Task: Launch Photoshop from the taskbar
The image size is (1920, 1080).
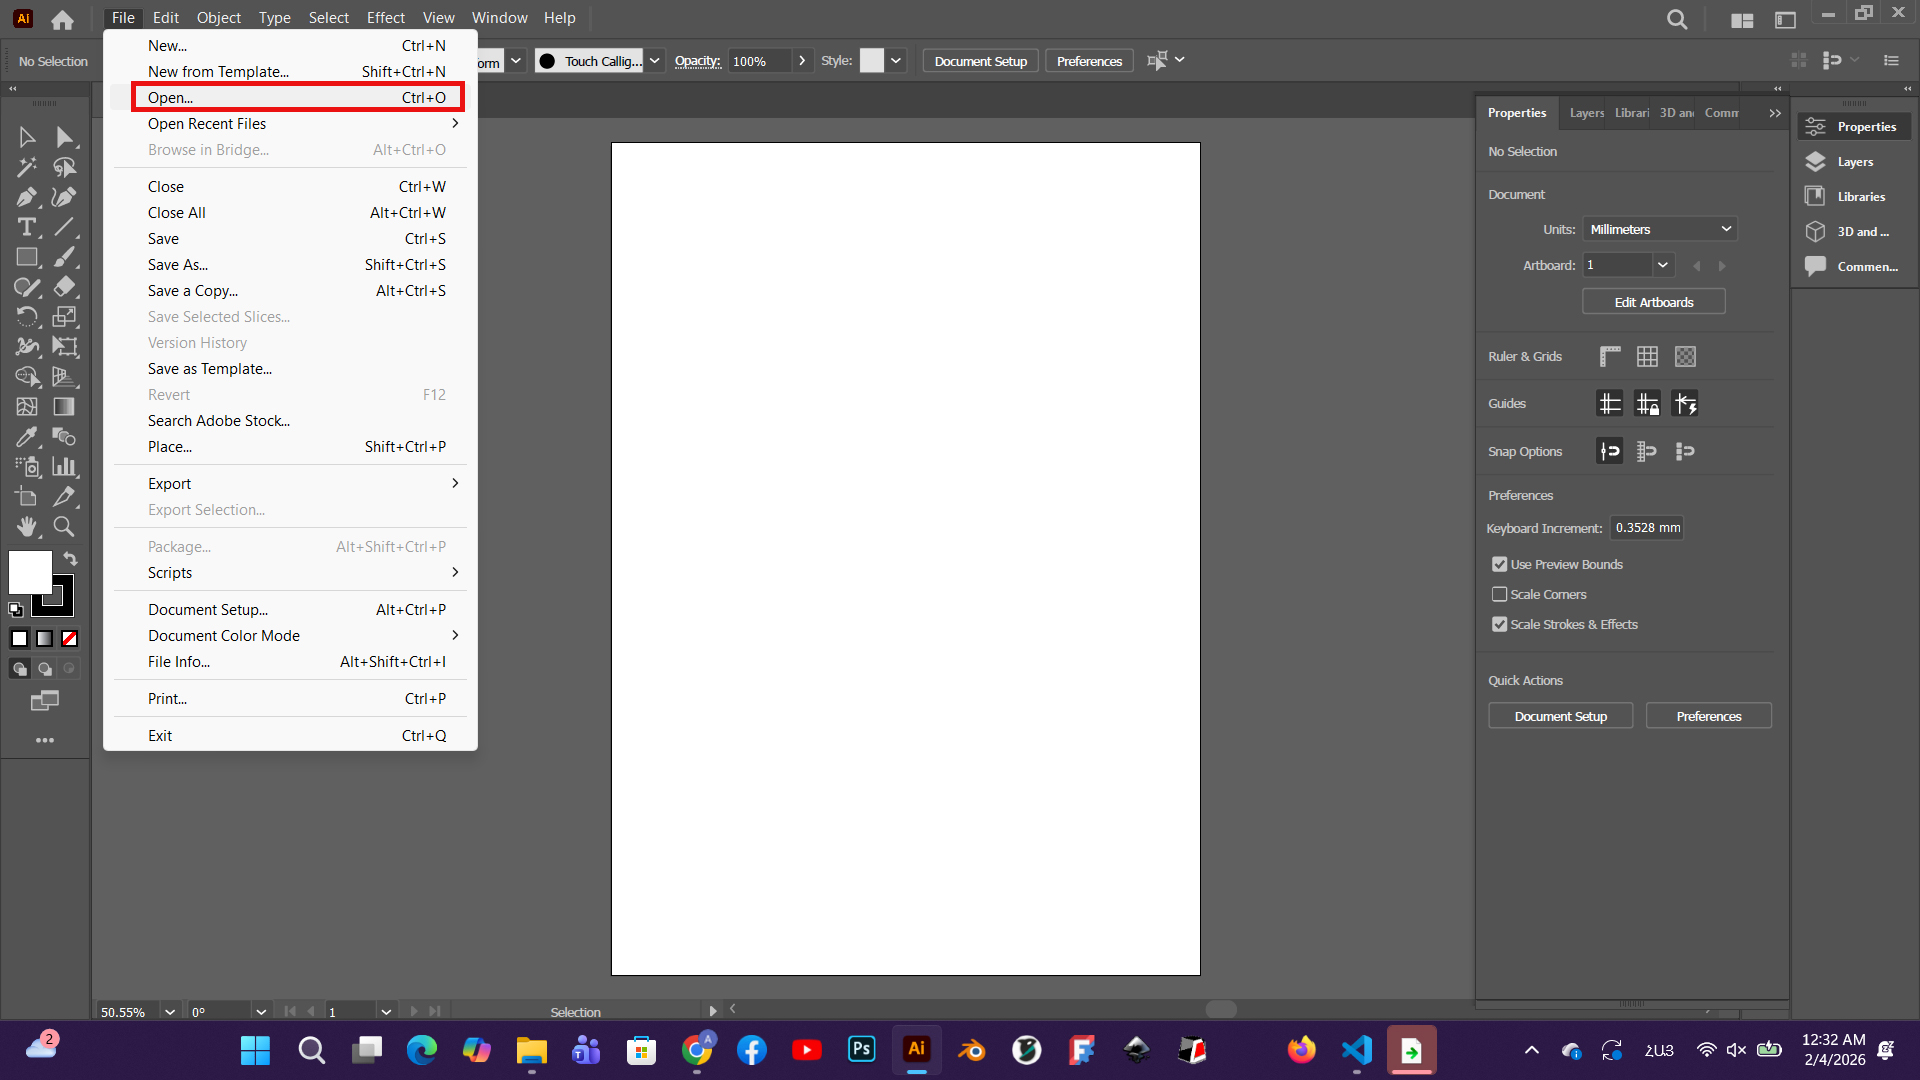Action: 861,1049
